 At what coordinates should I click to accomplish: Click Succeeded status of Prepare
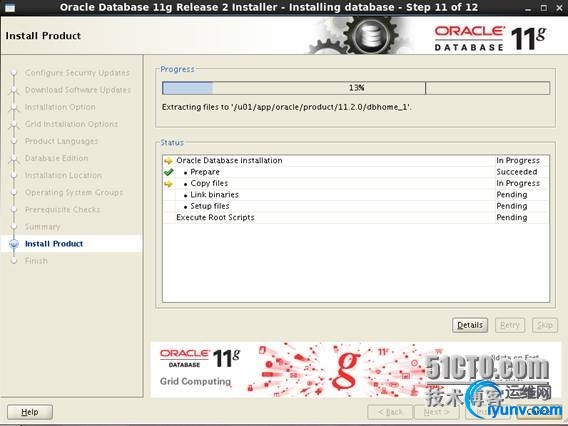(517, 172)
